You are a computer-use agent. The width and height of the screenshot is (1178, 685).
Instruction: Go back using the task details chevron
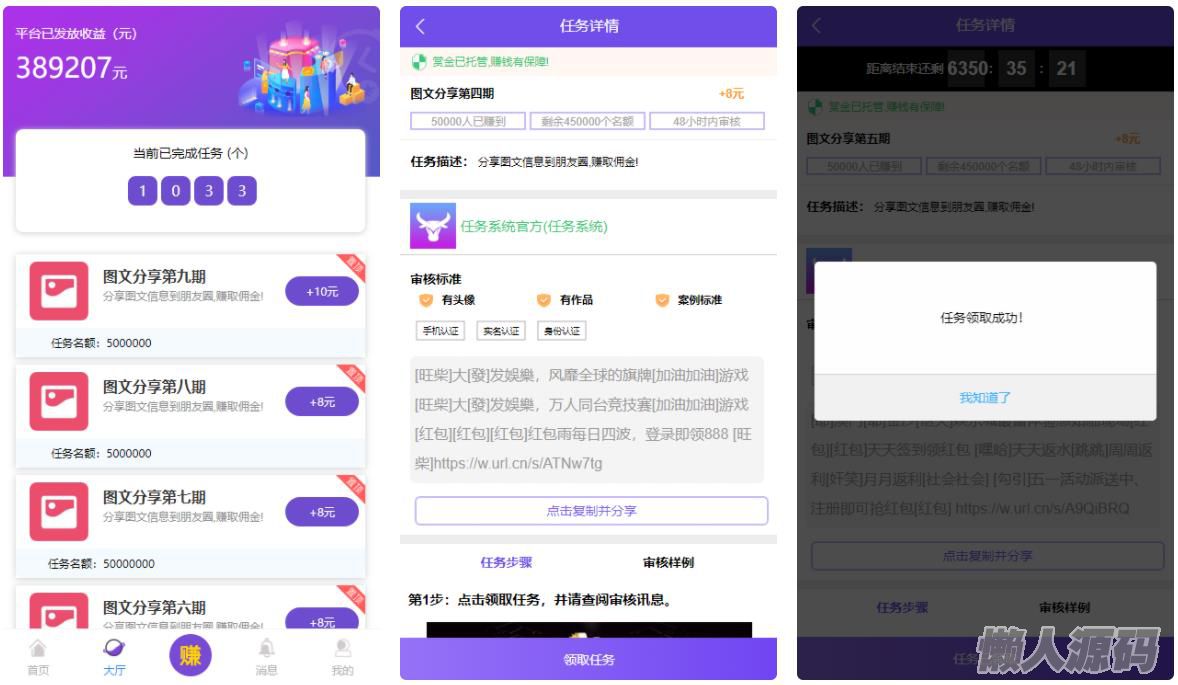[420, 27]
